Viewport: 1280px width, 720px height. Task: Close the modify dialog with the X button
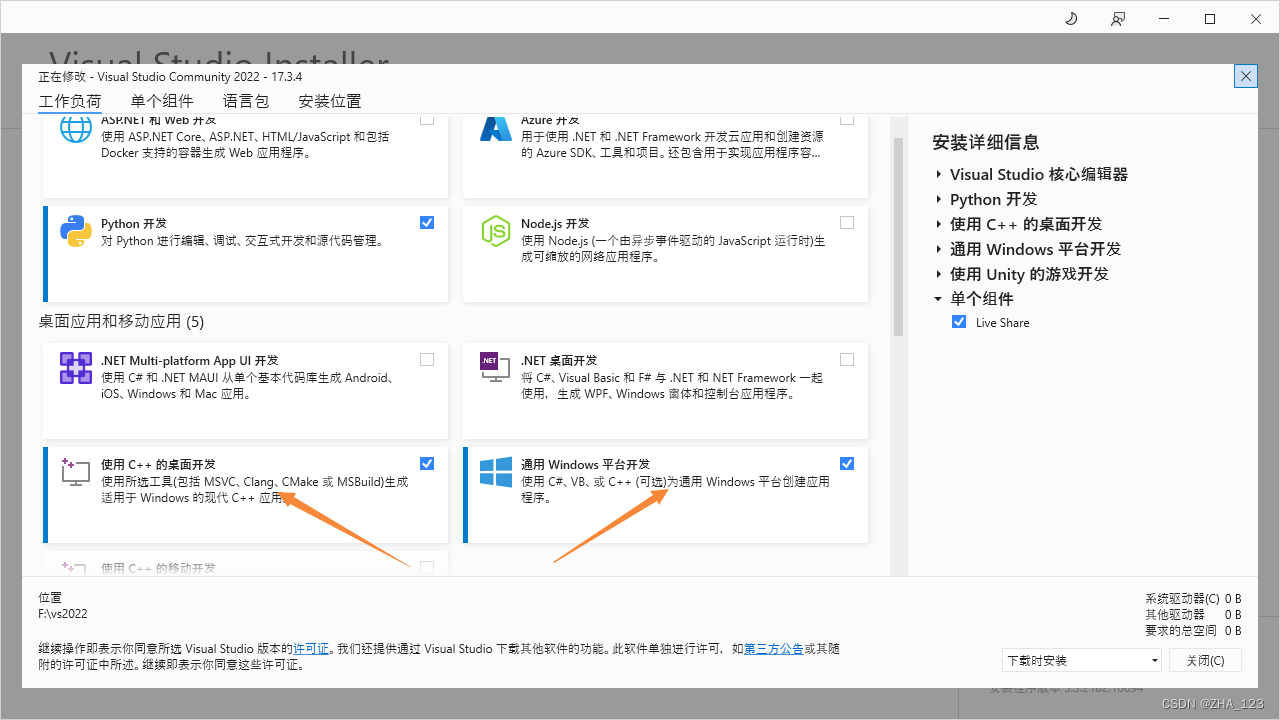click(1246, 76)
